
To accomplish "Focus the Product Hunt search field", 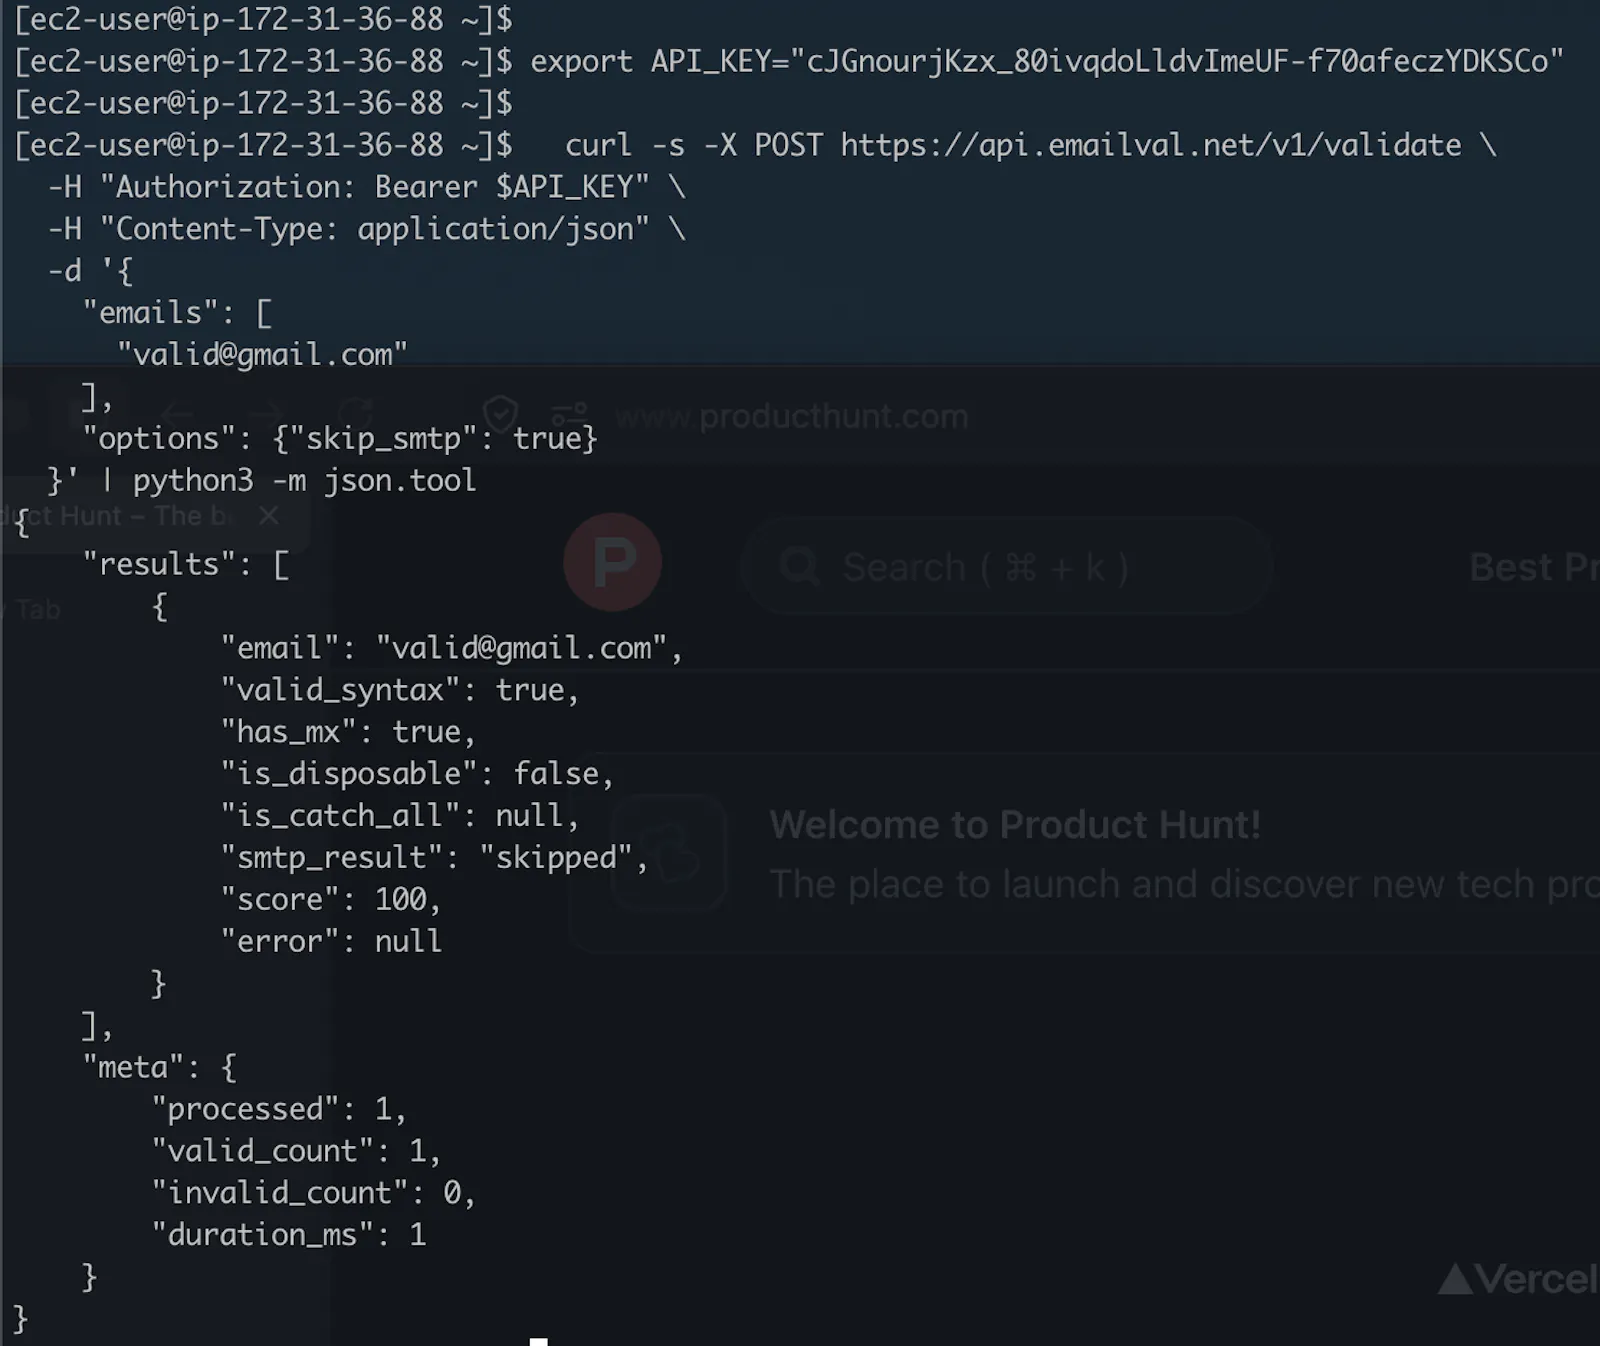I will [1008, 567].
